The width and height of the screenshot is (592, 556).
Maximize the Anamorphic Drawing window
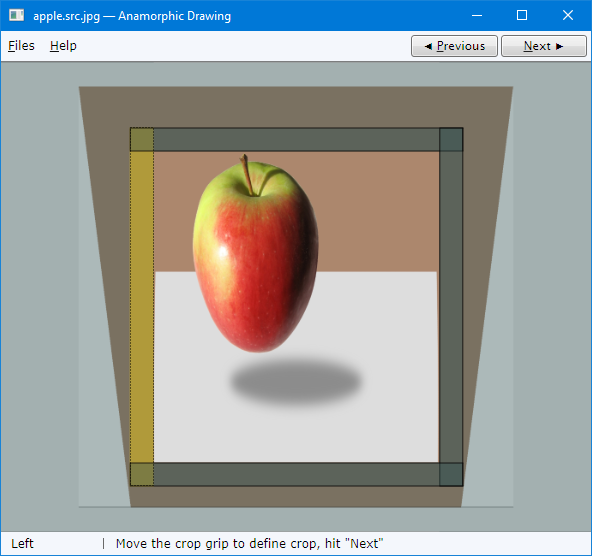(x=522, y=15)
